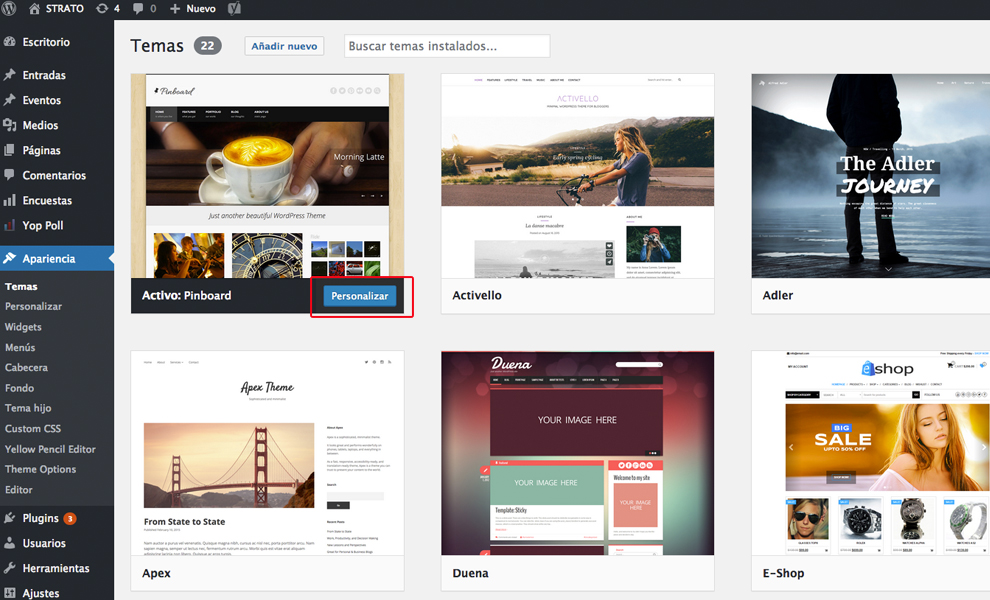Click the Añadir nuevo button
The height and width of the screenshot is (600, 990).
284,46
